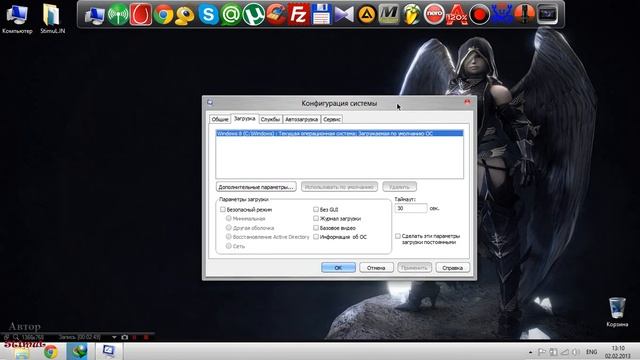The image size is (640, 360).
Task: Click the network tray icon
Action: point(564,352)
